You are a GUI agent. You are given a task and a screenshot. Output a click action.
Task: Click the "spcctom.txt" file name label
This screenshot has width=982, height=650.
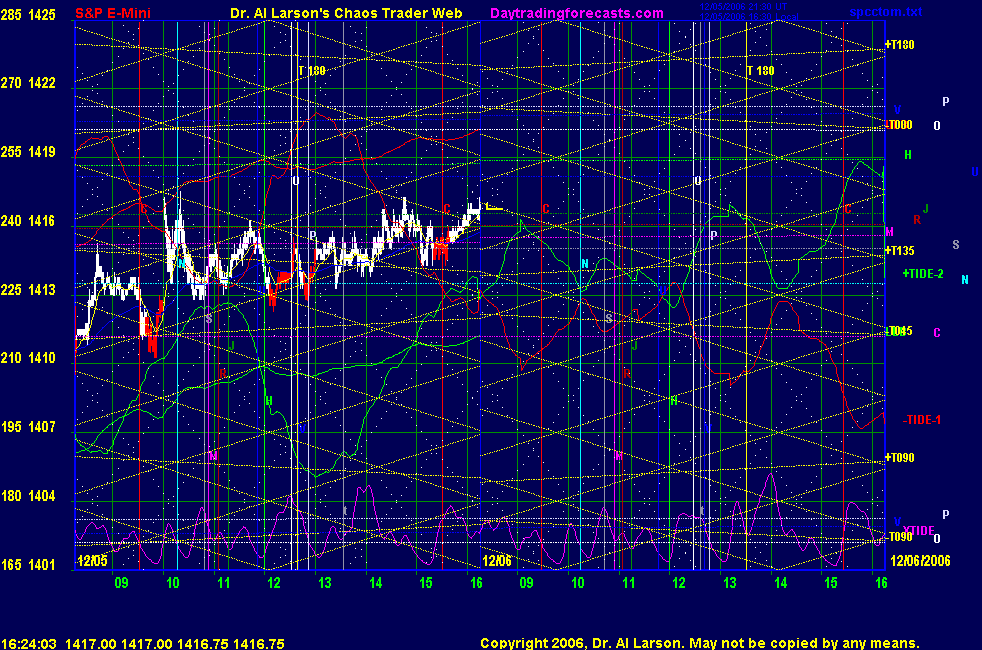pos(886,12)
